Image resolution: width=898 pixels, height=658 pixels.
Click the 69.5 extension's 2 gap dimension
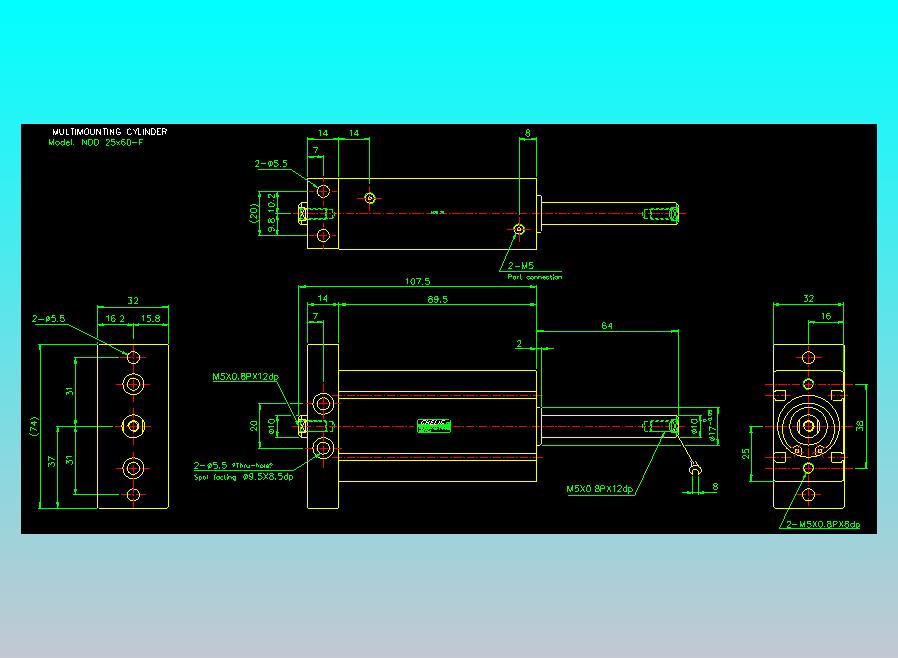[x=519, y=344]
